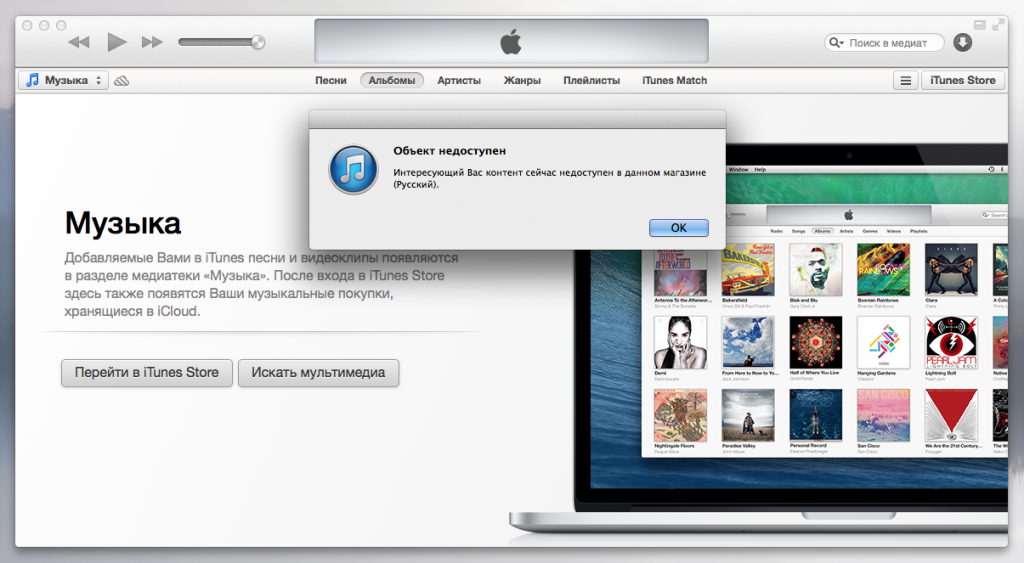
Task: Select the Pearl Jam Lightning Bolt album cover
Action: (951, 343)
